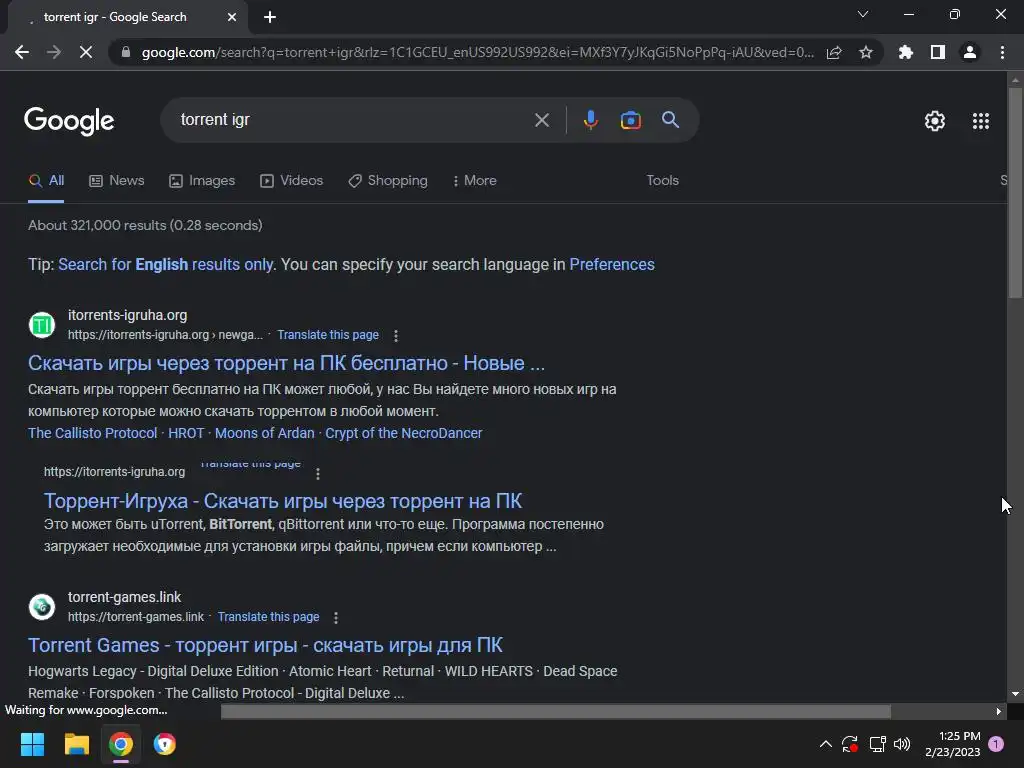
Task: Open the notification count badge
Action: (x=997, y=744)
